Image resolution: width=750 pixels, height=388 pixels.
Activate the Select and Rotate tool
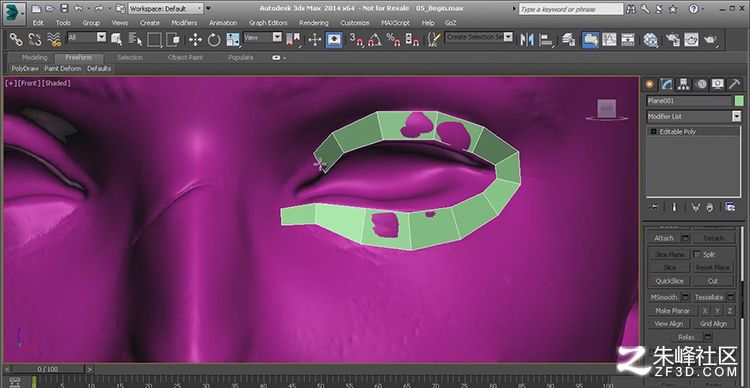[x=214, y=40]
